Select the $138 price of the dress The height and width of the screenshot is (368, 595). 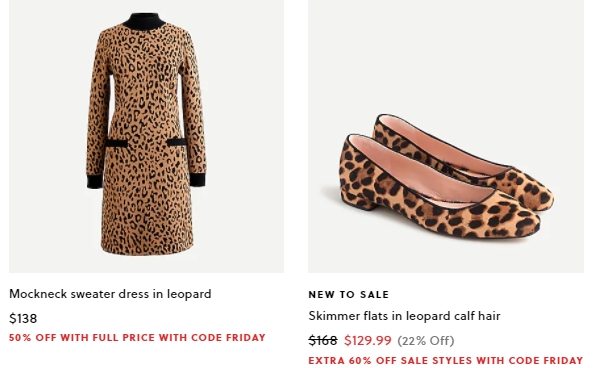pos(23,318)
